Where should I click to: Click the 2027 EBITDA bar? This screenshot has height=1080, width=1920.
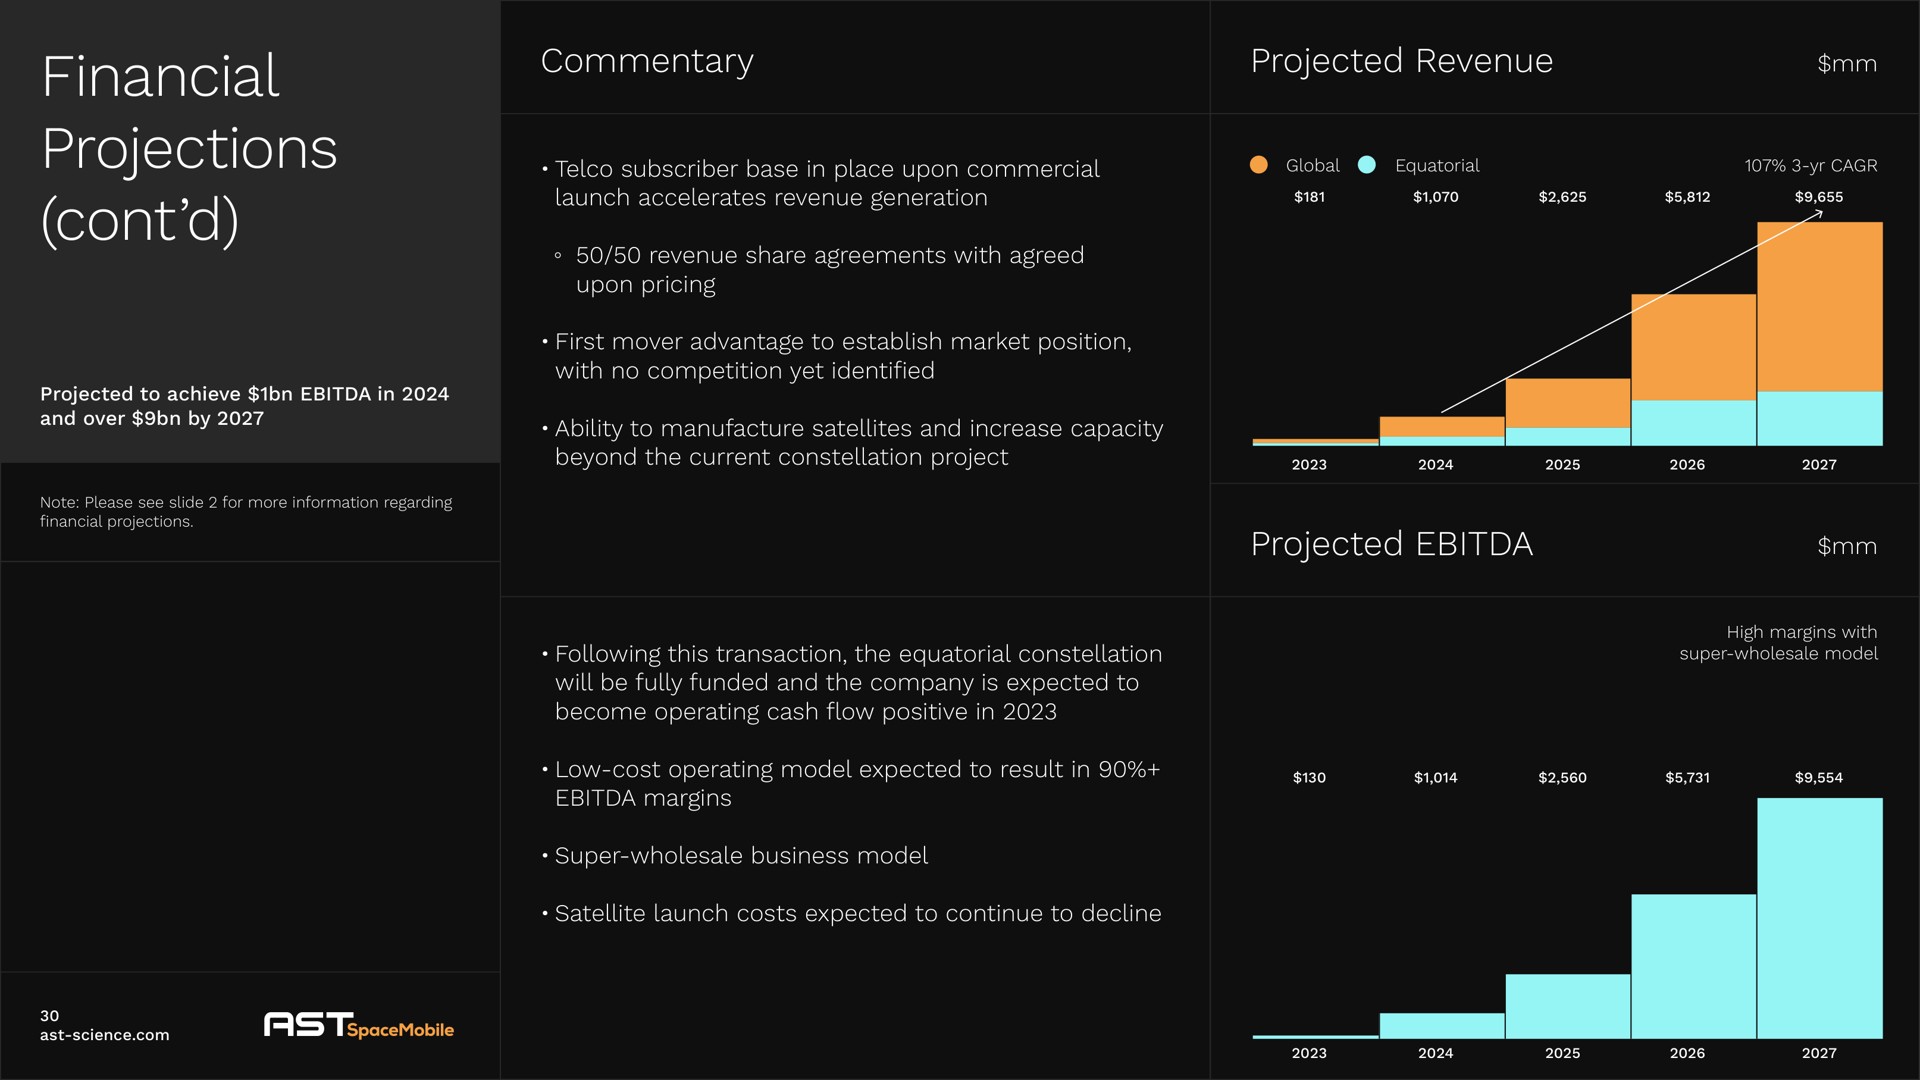[1820, 918]
